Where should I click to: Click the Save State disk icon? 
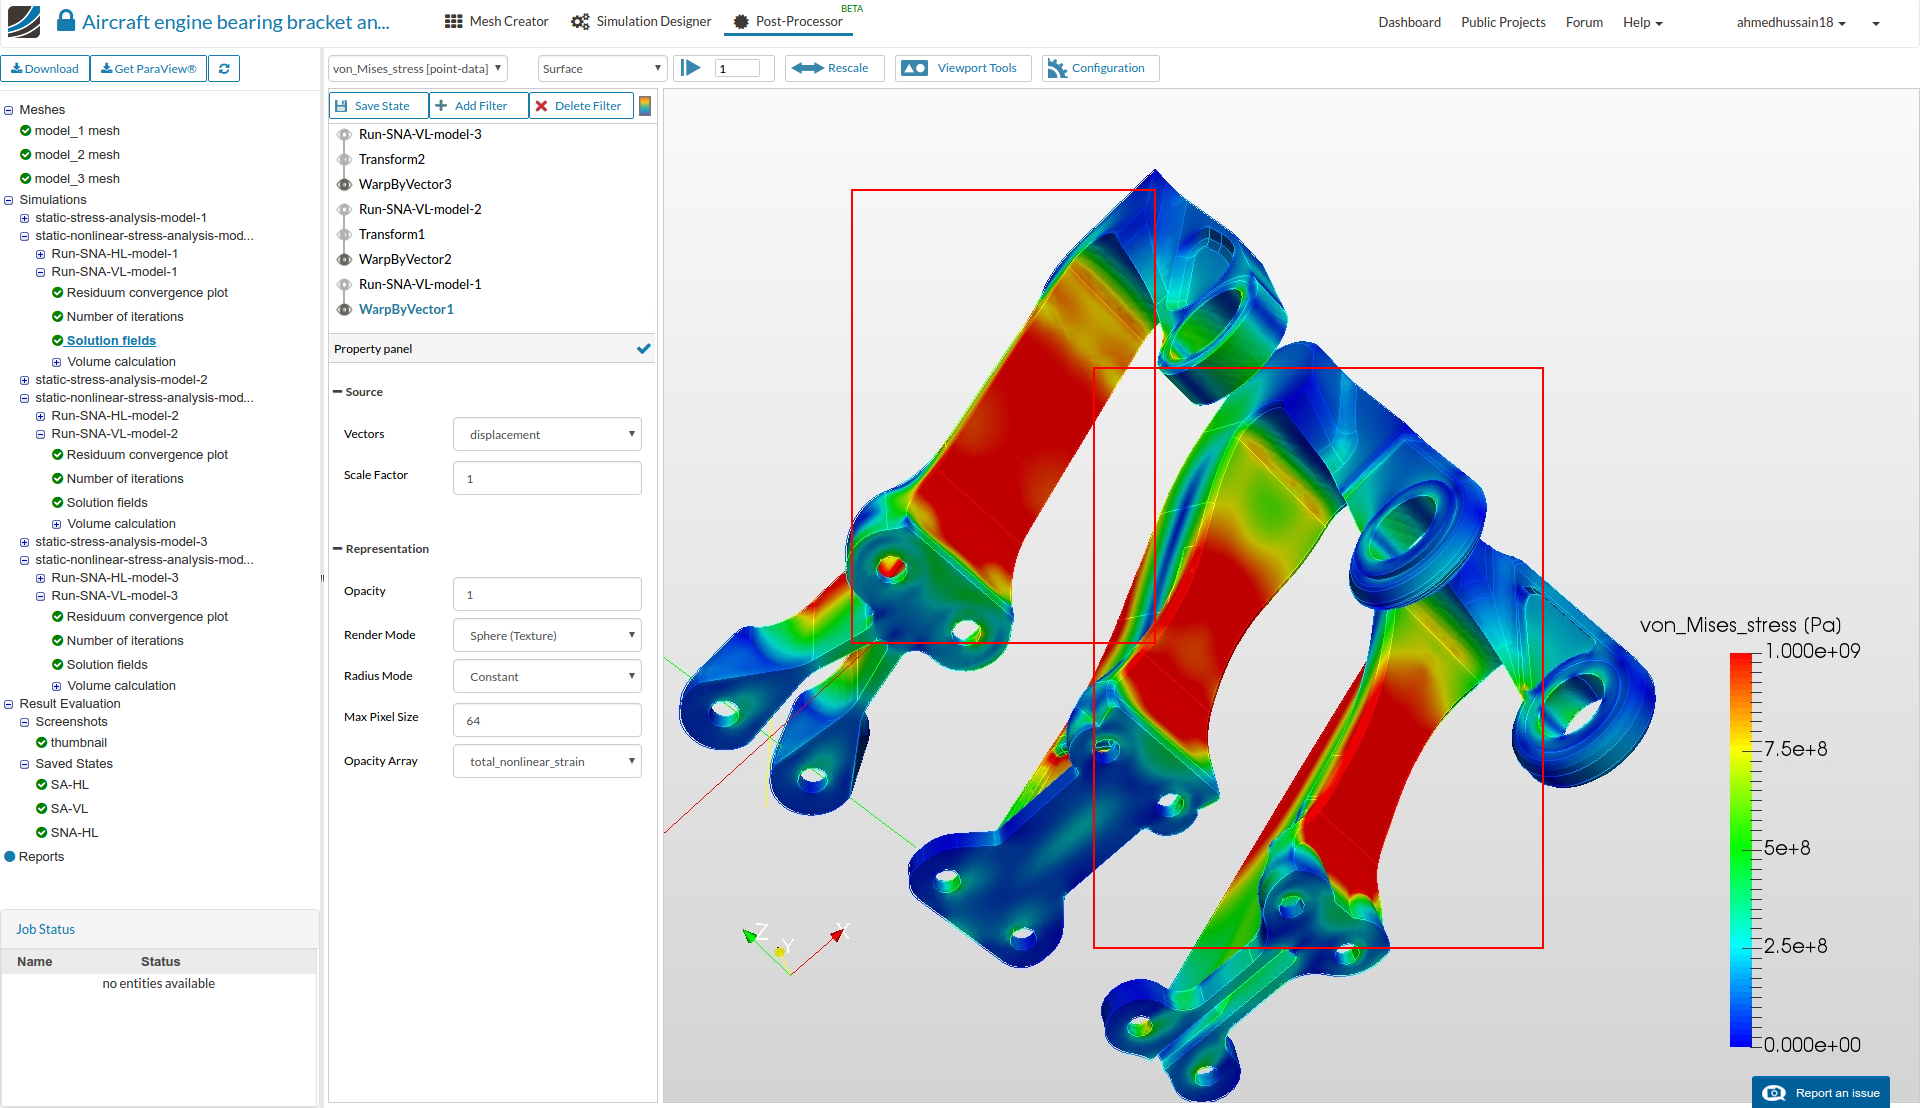point(341,106)
